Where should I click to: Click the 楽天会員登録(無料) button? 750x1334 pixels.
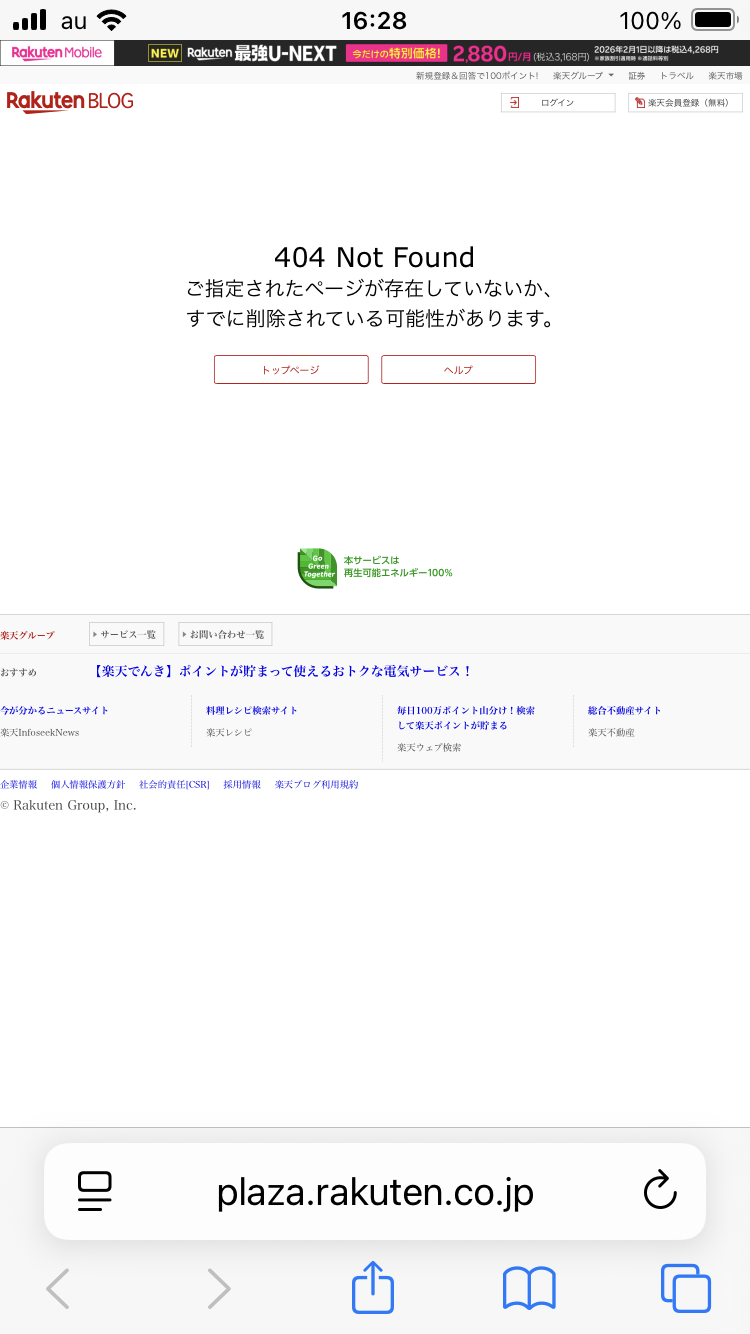685,103
